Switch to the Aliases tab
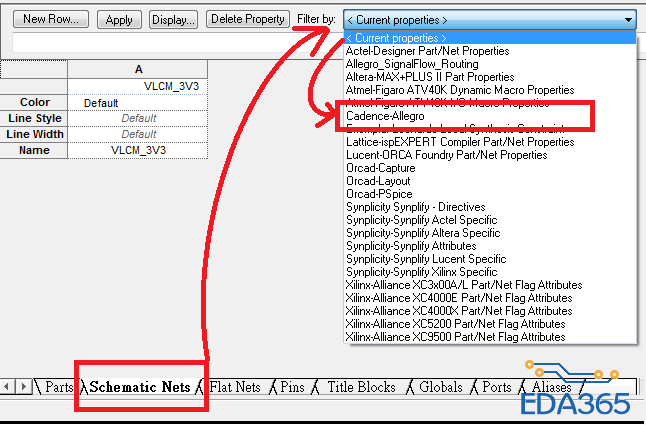Screen dimensions: 646x425 pyautogui.click(x=551, y=387)
